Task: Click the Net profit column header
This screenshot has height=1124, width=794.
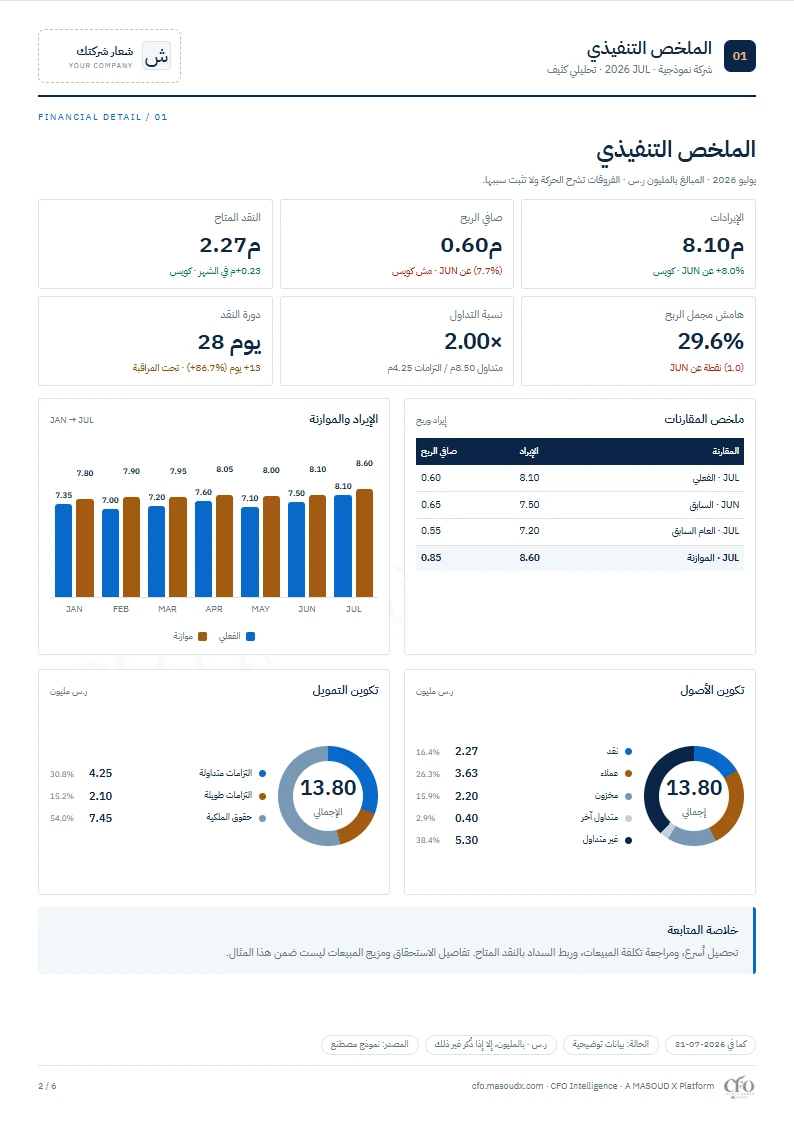Action: point(439,451)
